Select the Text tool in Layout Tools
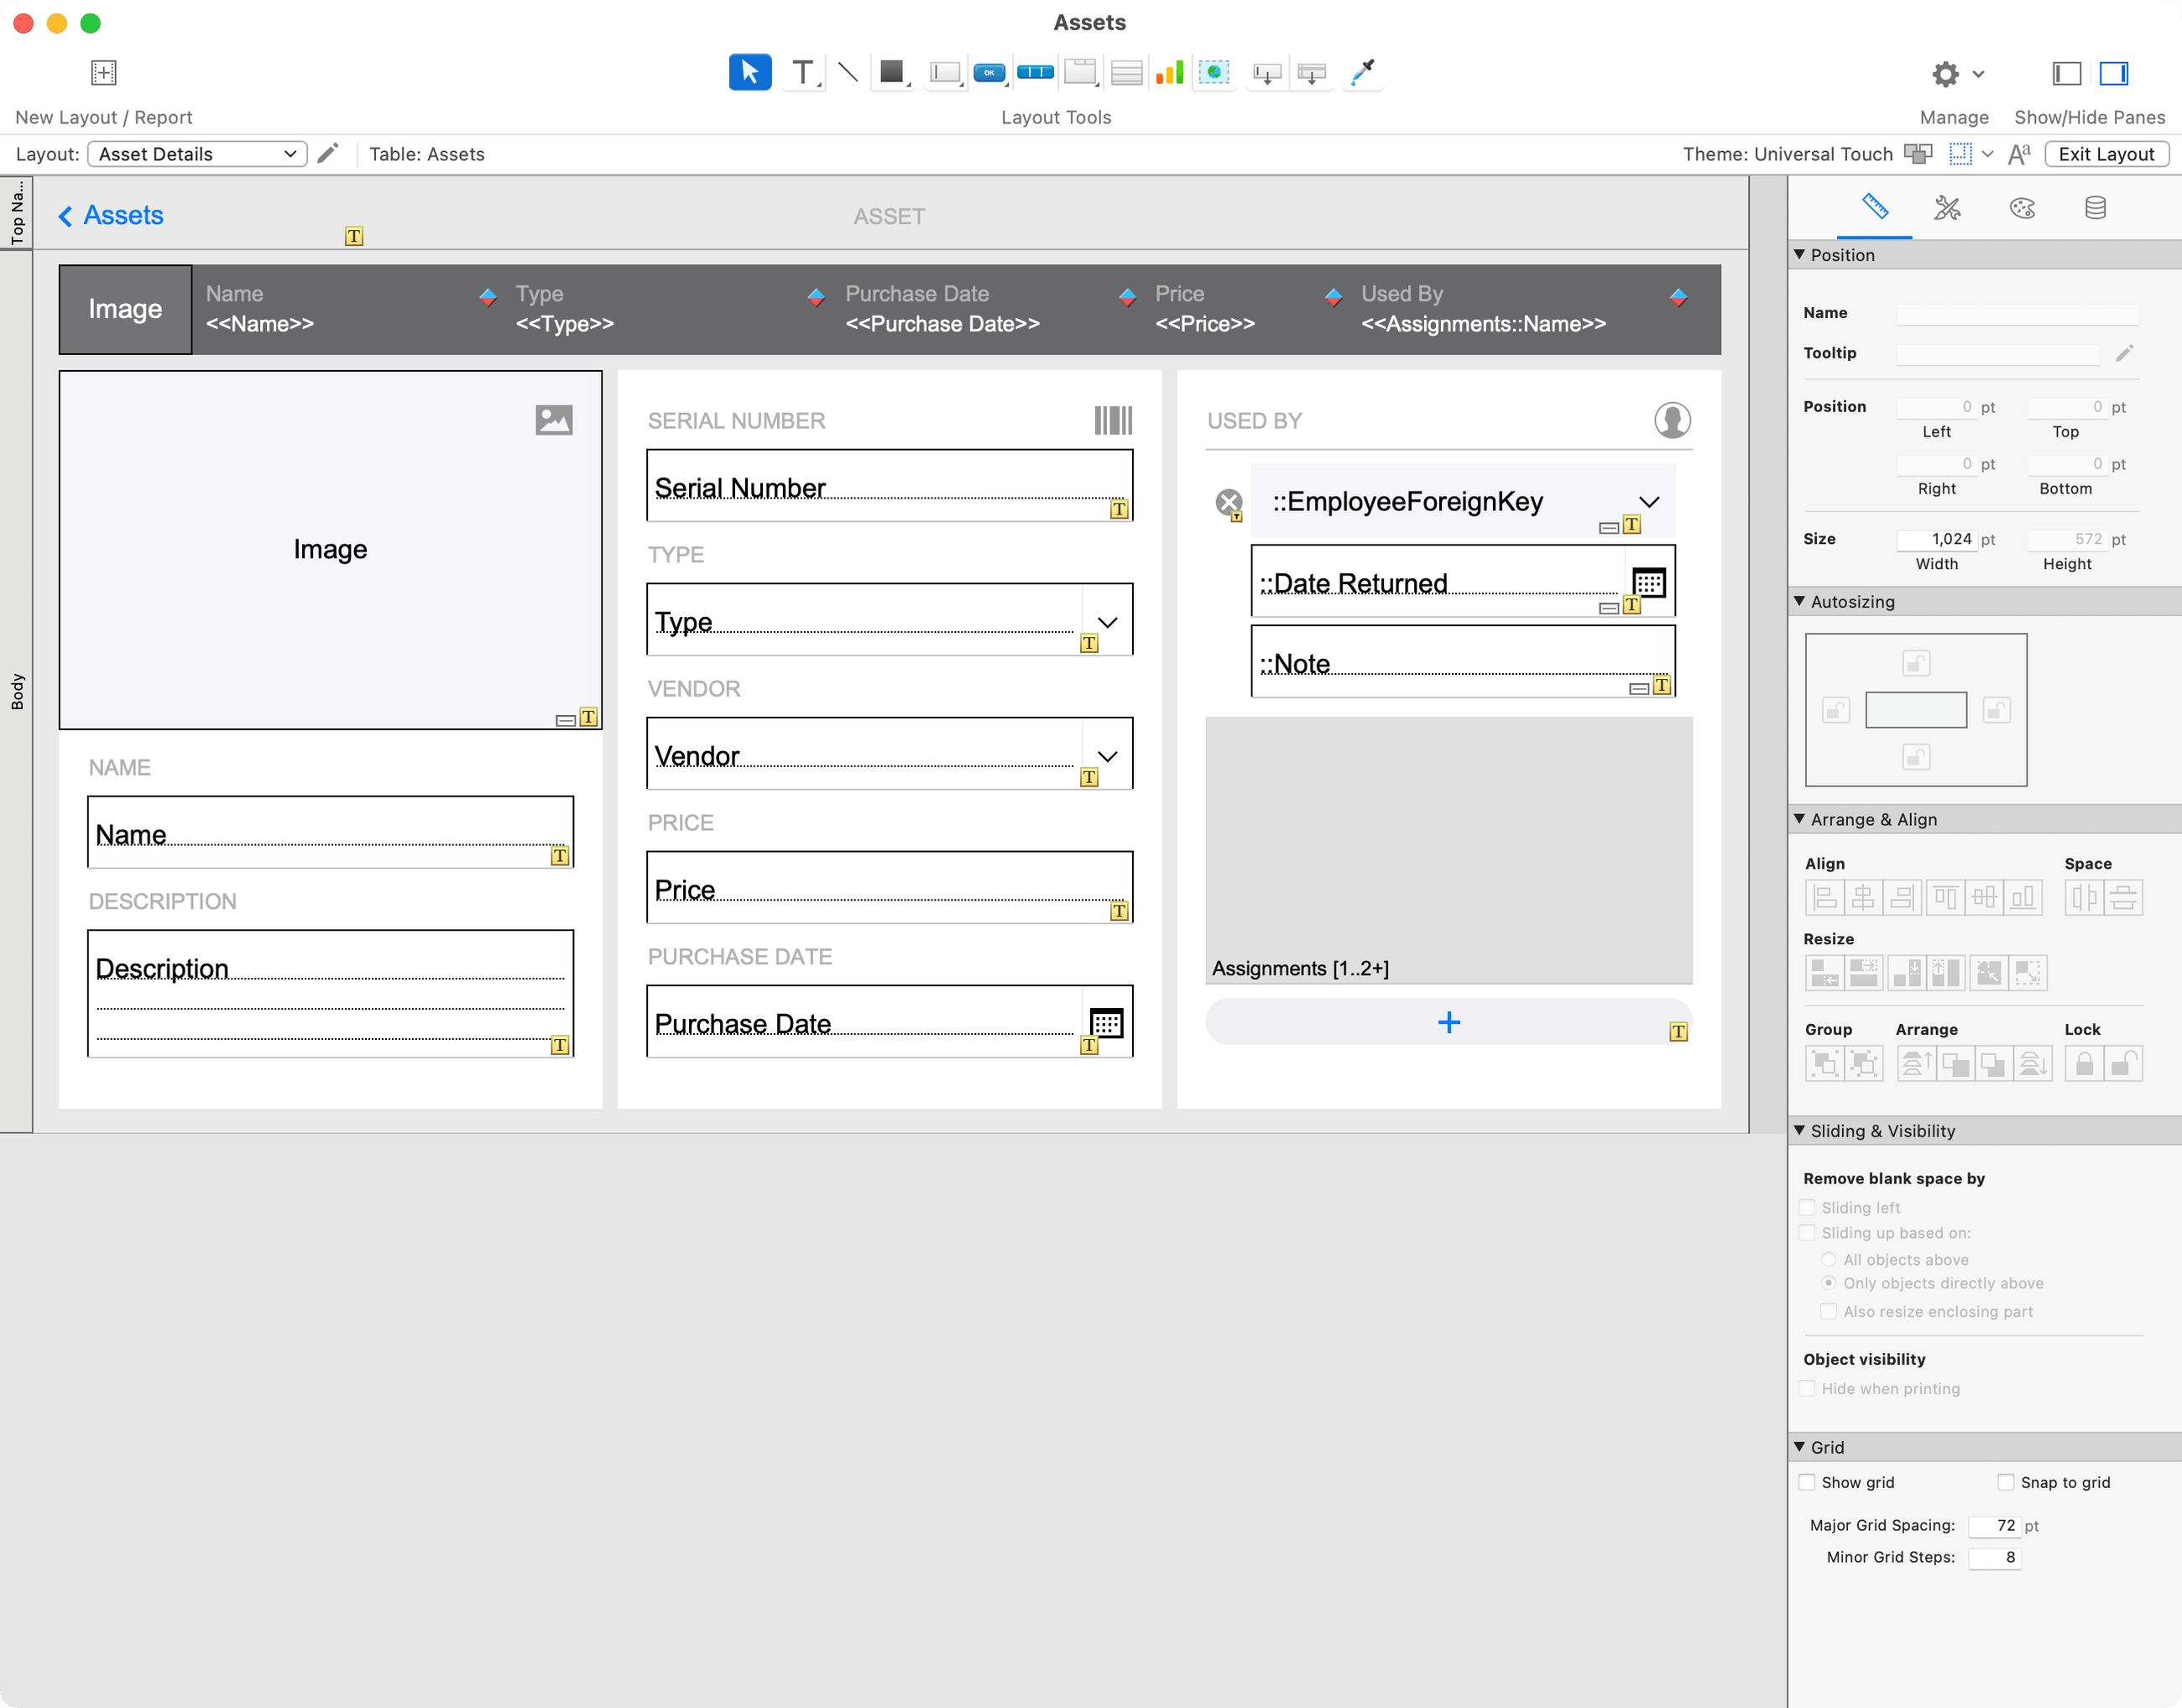Screen dimensions: 2182x1708 802,72
